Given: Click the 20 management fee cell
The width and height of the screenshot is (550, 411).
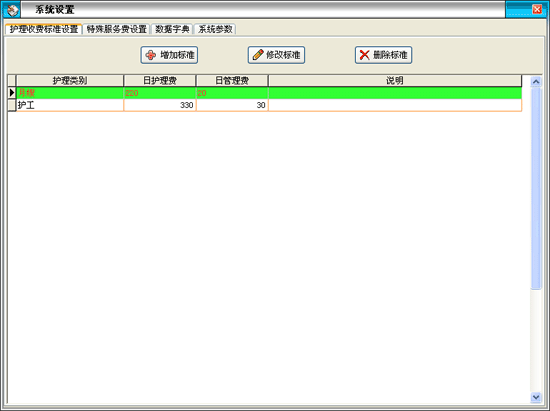Looking at the screenshot, I should click(x=232, y=93).
